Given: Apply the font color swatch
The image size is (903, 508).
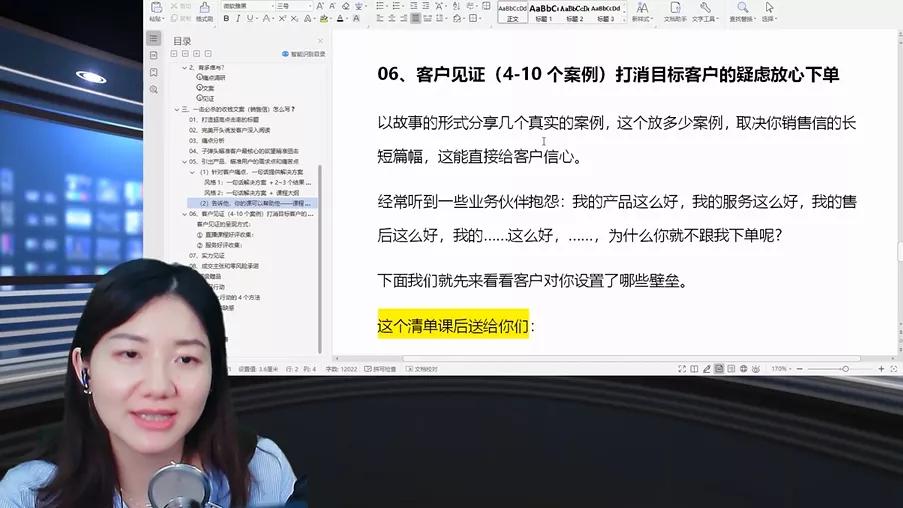Looking at the screenshot, I should (x=340, y=18).
